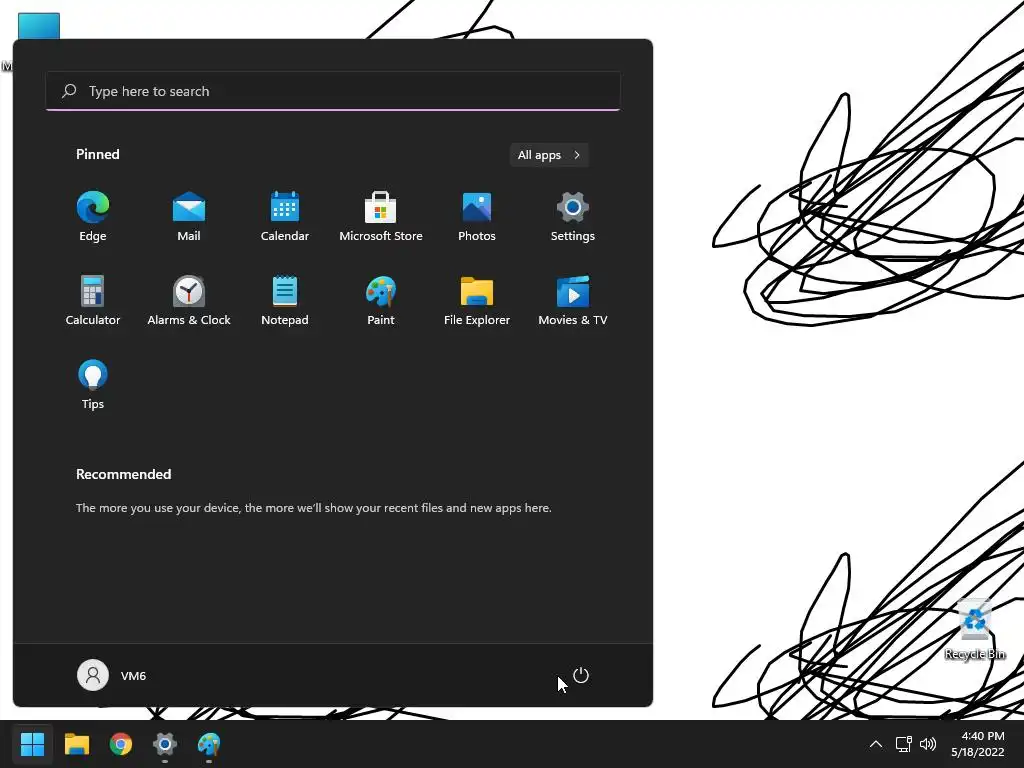Focus the Type here to search box
The width and height of the screenshot is (1024, 768).
click(x=333, y=91)
